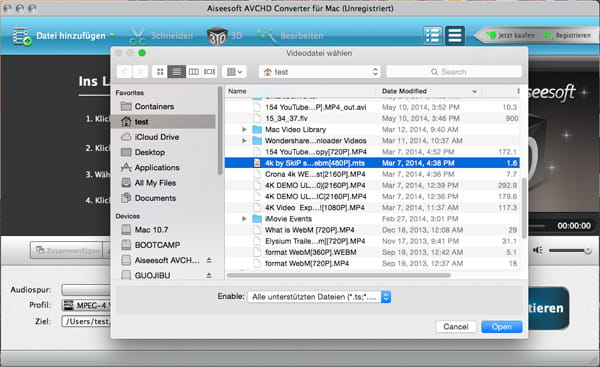Click the Audiospur field

coord(86,290)
